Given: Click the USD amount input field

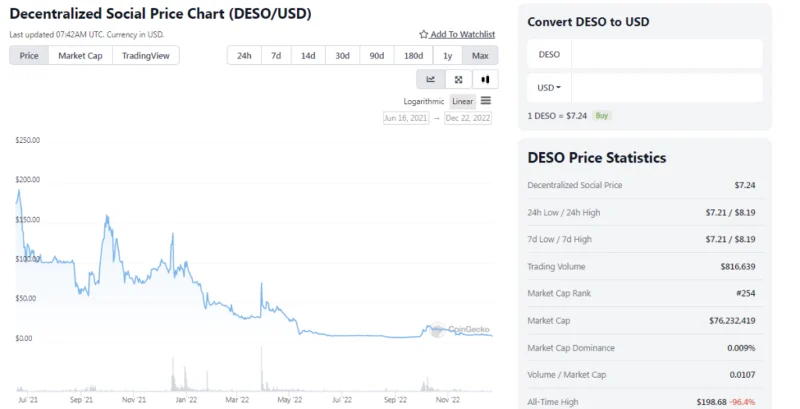Looking at the screenshot, I should pyautogui.click(x=667, y=88).
